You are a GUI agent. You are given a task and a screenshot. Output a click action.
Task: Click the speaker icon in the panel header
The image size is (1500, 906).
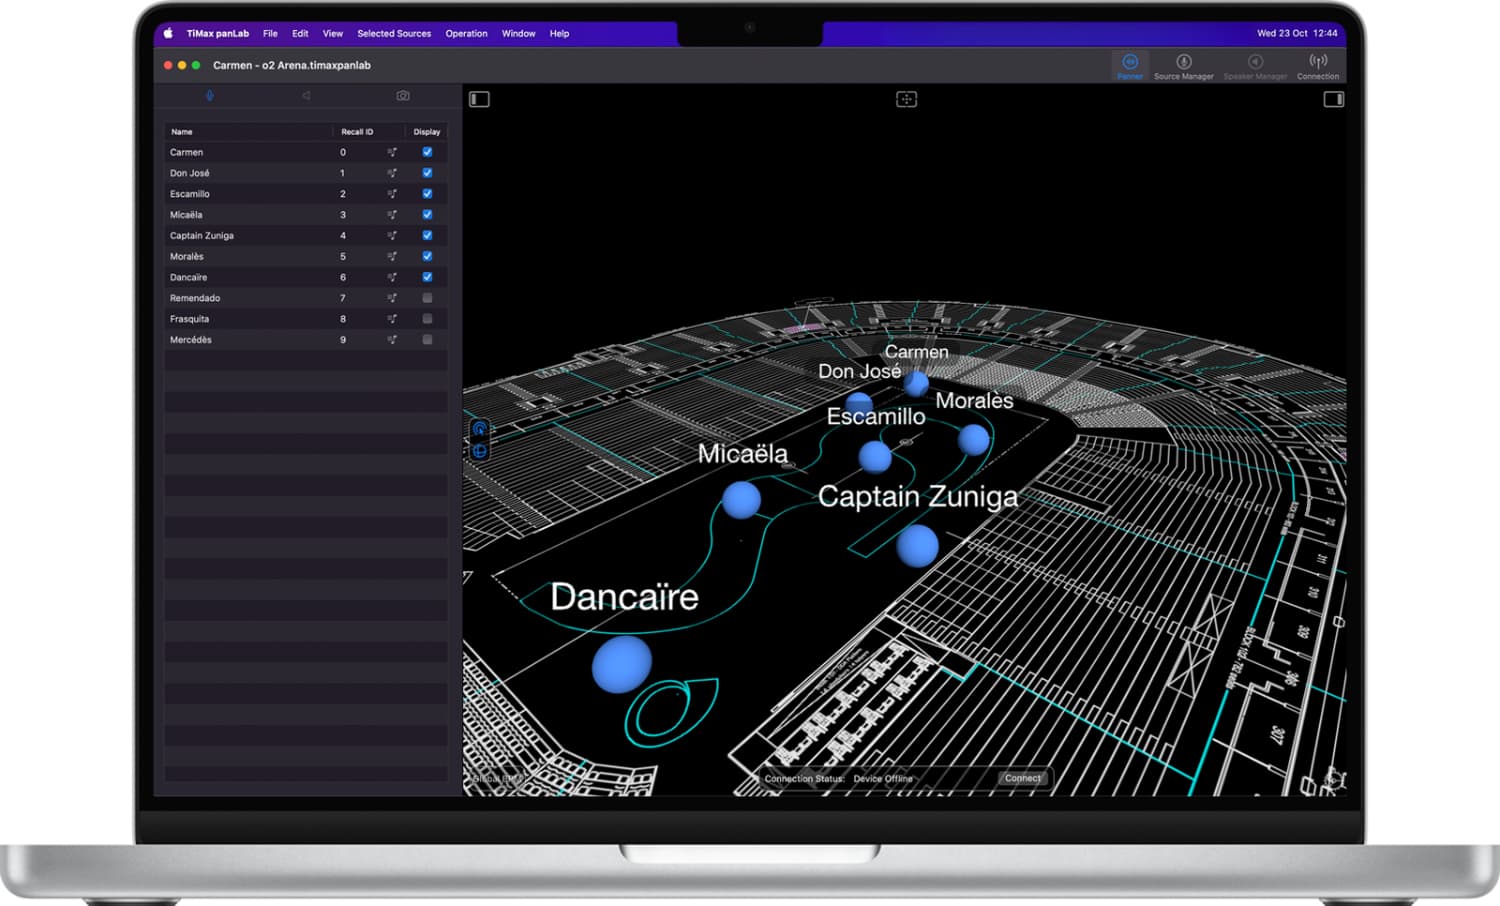click(306, 95)
